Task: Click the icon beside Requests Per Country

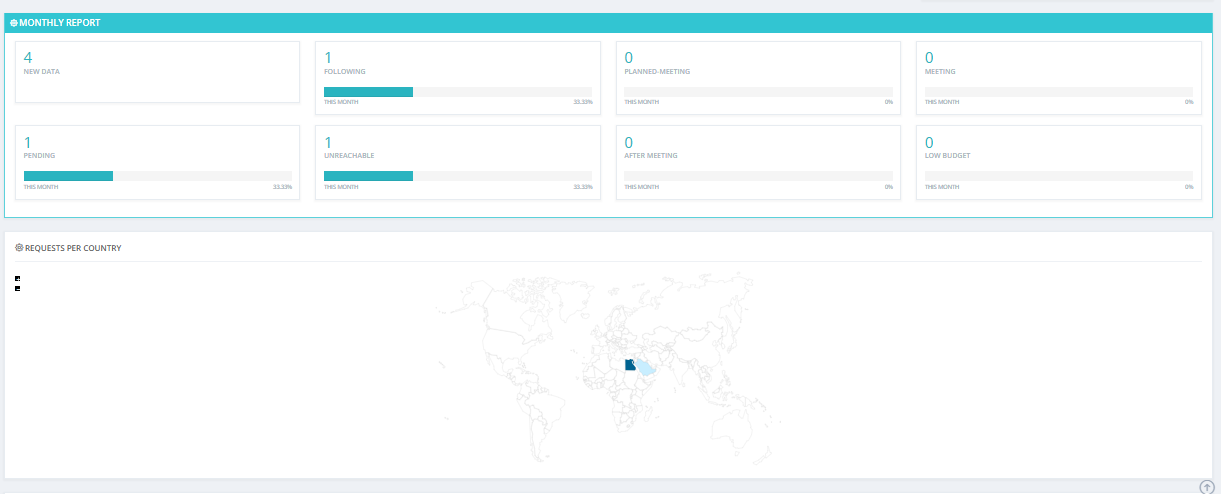Action: click(x=19, y=247)
